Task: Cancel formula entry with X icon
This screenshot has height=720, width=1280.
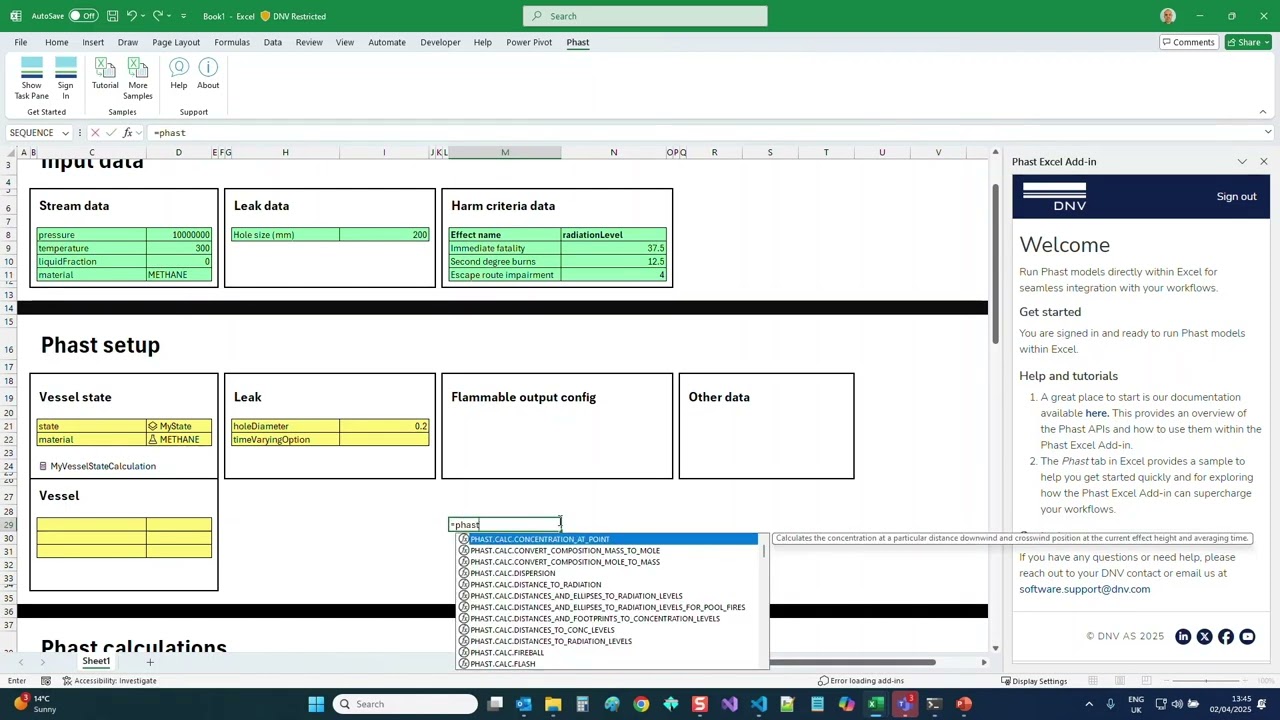Action: [x=95, y=133]
